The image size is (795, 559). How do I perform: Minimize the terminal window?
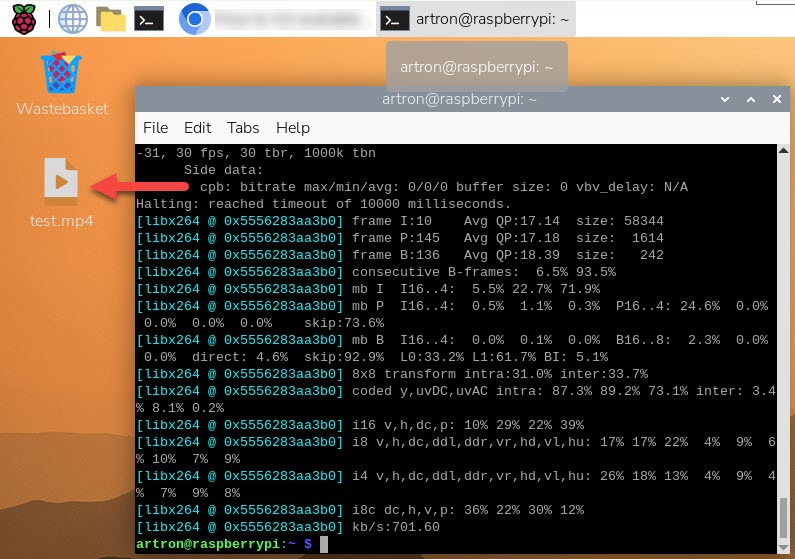(x=727, y=99)
